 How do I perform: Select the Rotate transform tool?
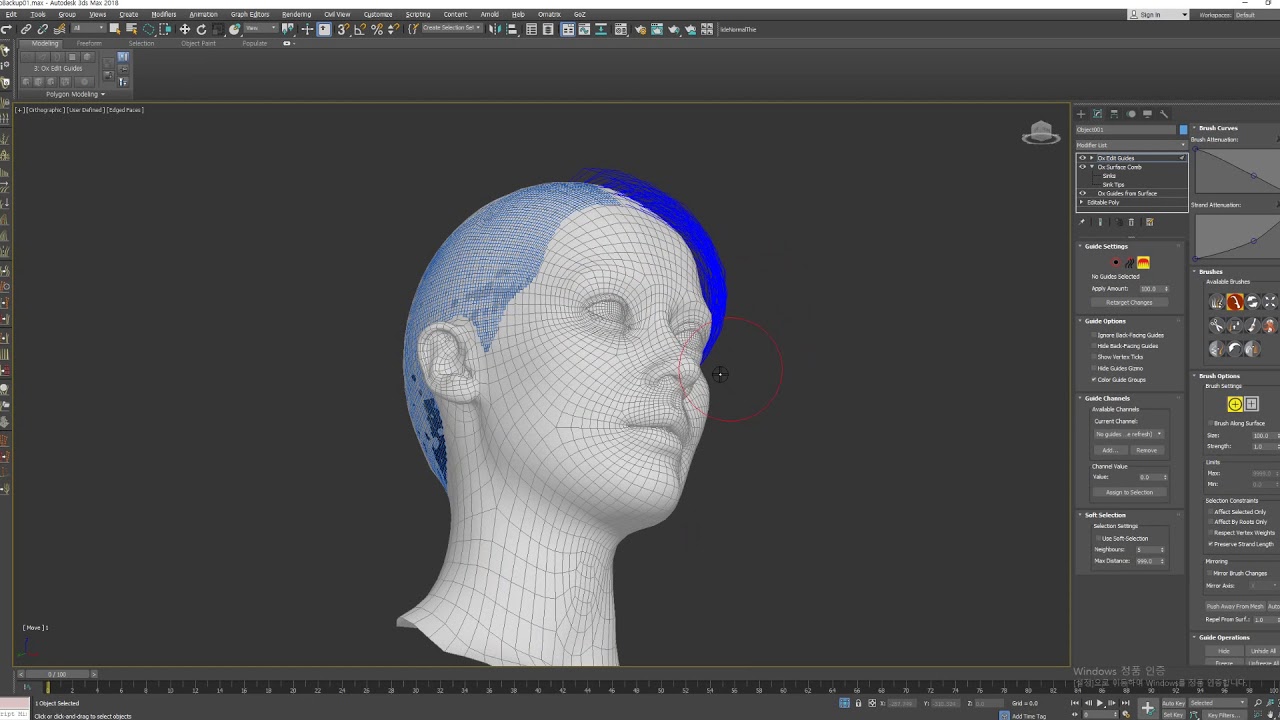point(201,30)
